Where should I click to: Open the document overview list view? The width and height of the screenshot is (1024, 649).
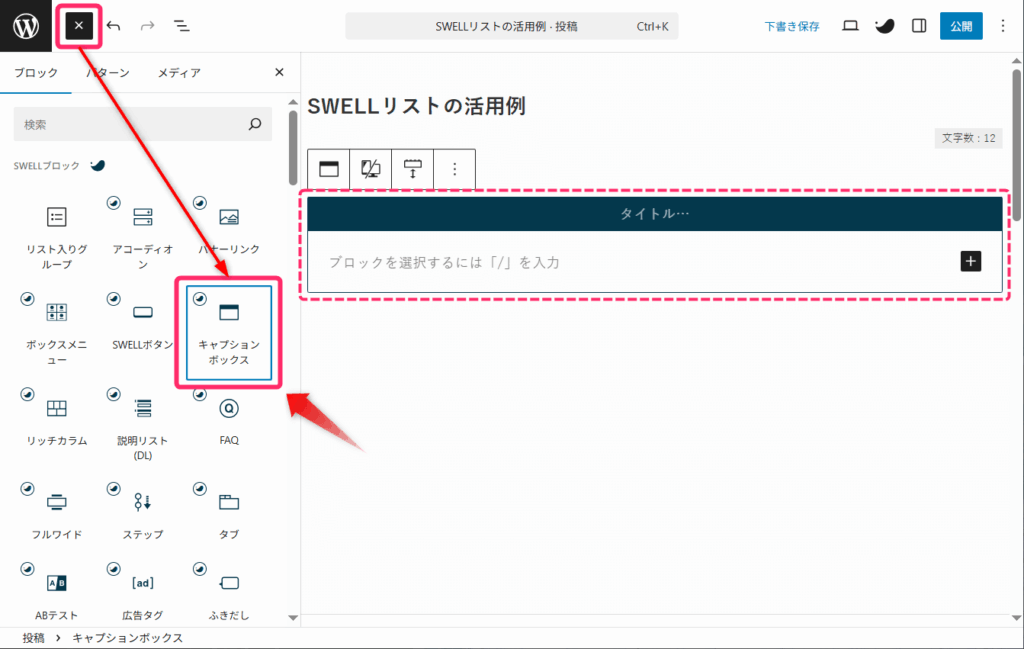click(x=182, y=26)
